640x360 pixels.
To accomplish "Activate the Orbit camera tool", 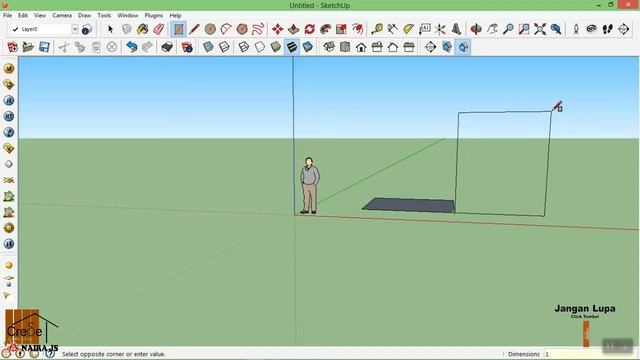I will pos(476,29).
